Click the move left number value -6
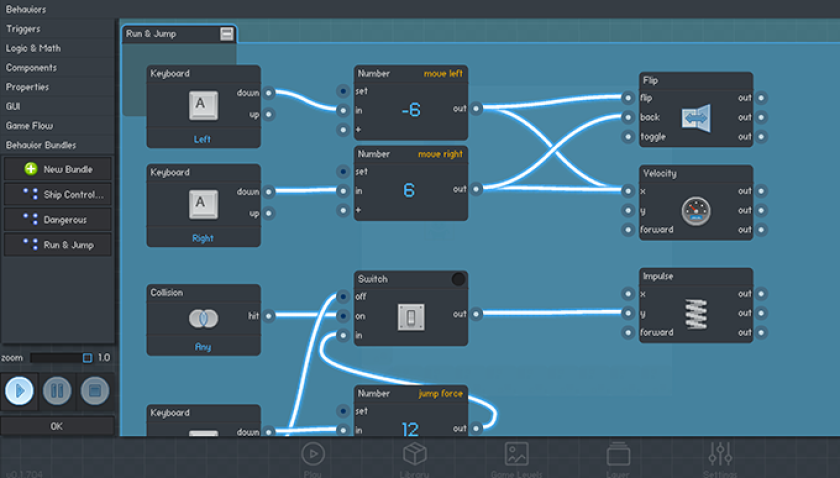 pos(410,111)
